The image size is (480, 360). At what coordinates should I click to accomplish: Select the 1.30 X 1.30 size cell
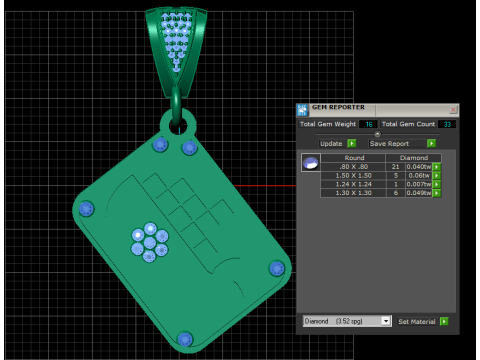point(353,193)
